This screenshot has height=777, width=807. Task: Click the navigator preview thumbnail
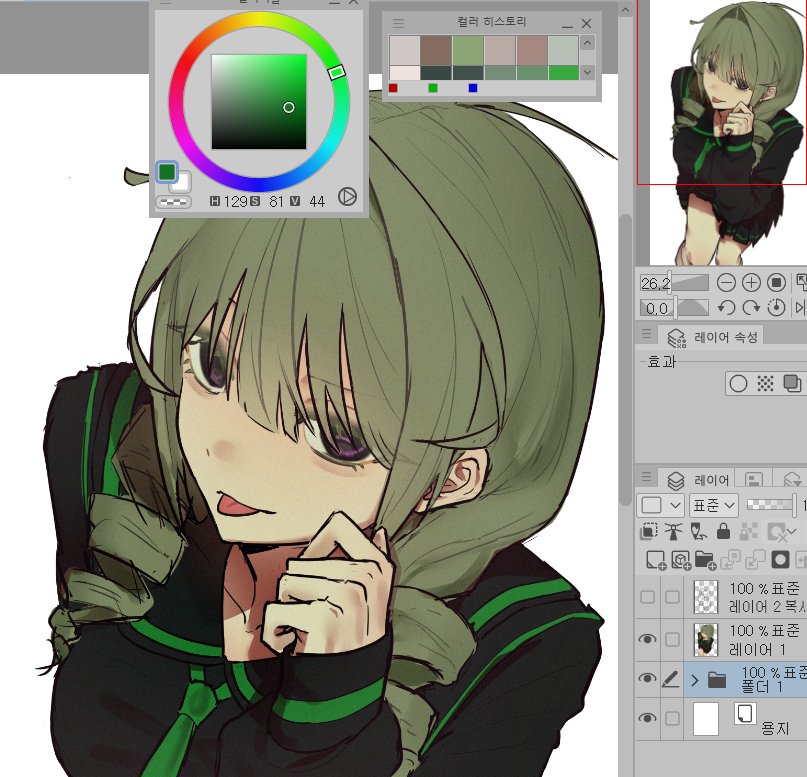[722, 132]
